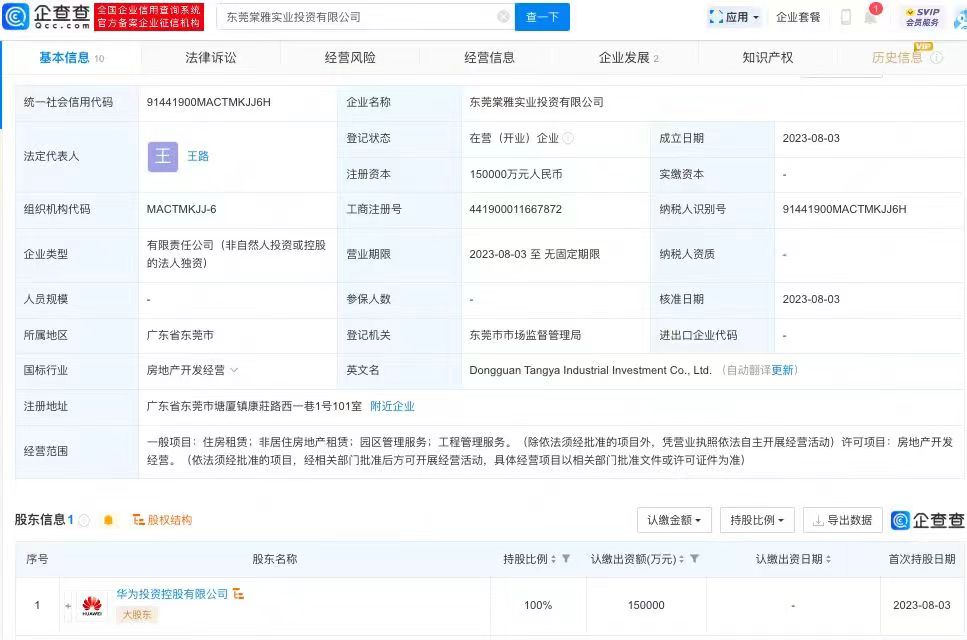Click 更新 next to 自动翻译
Screen dimensions: 967x640
coord(782,370)
